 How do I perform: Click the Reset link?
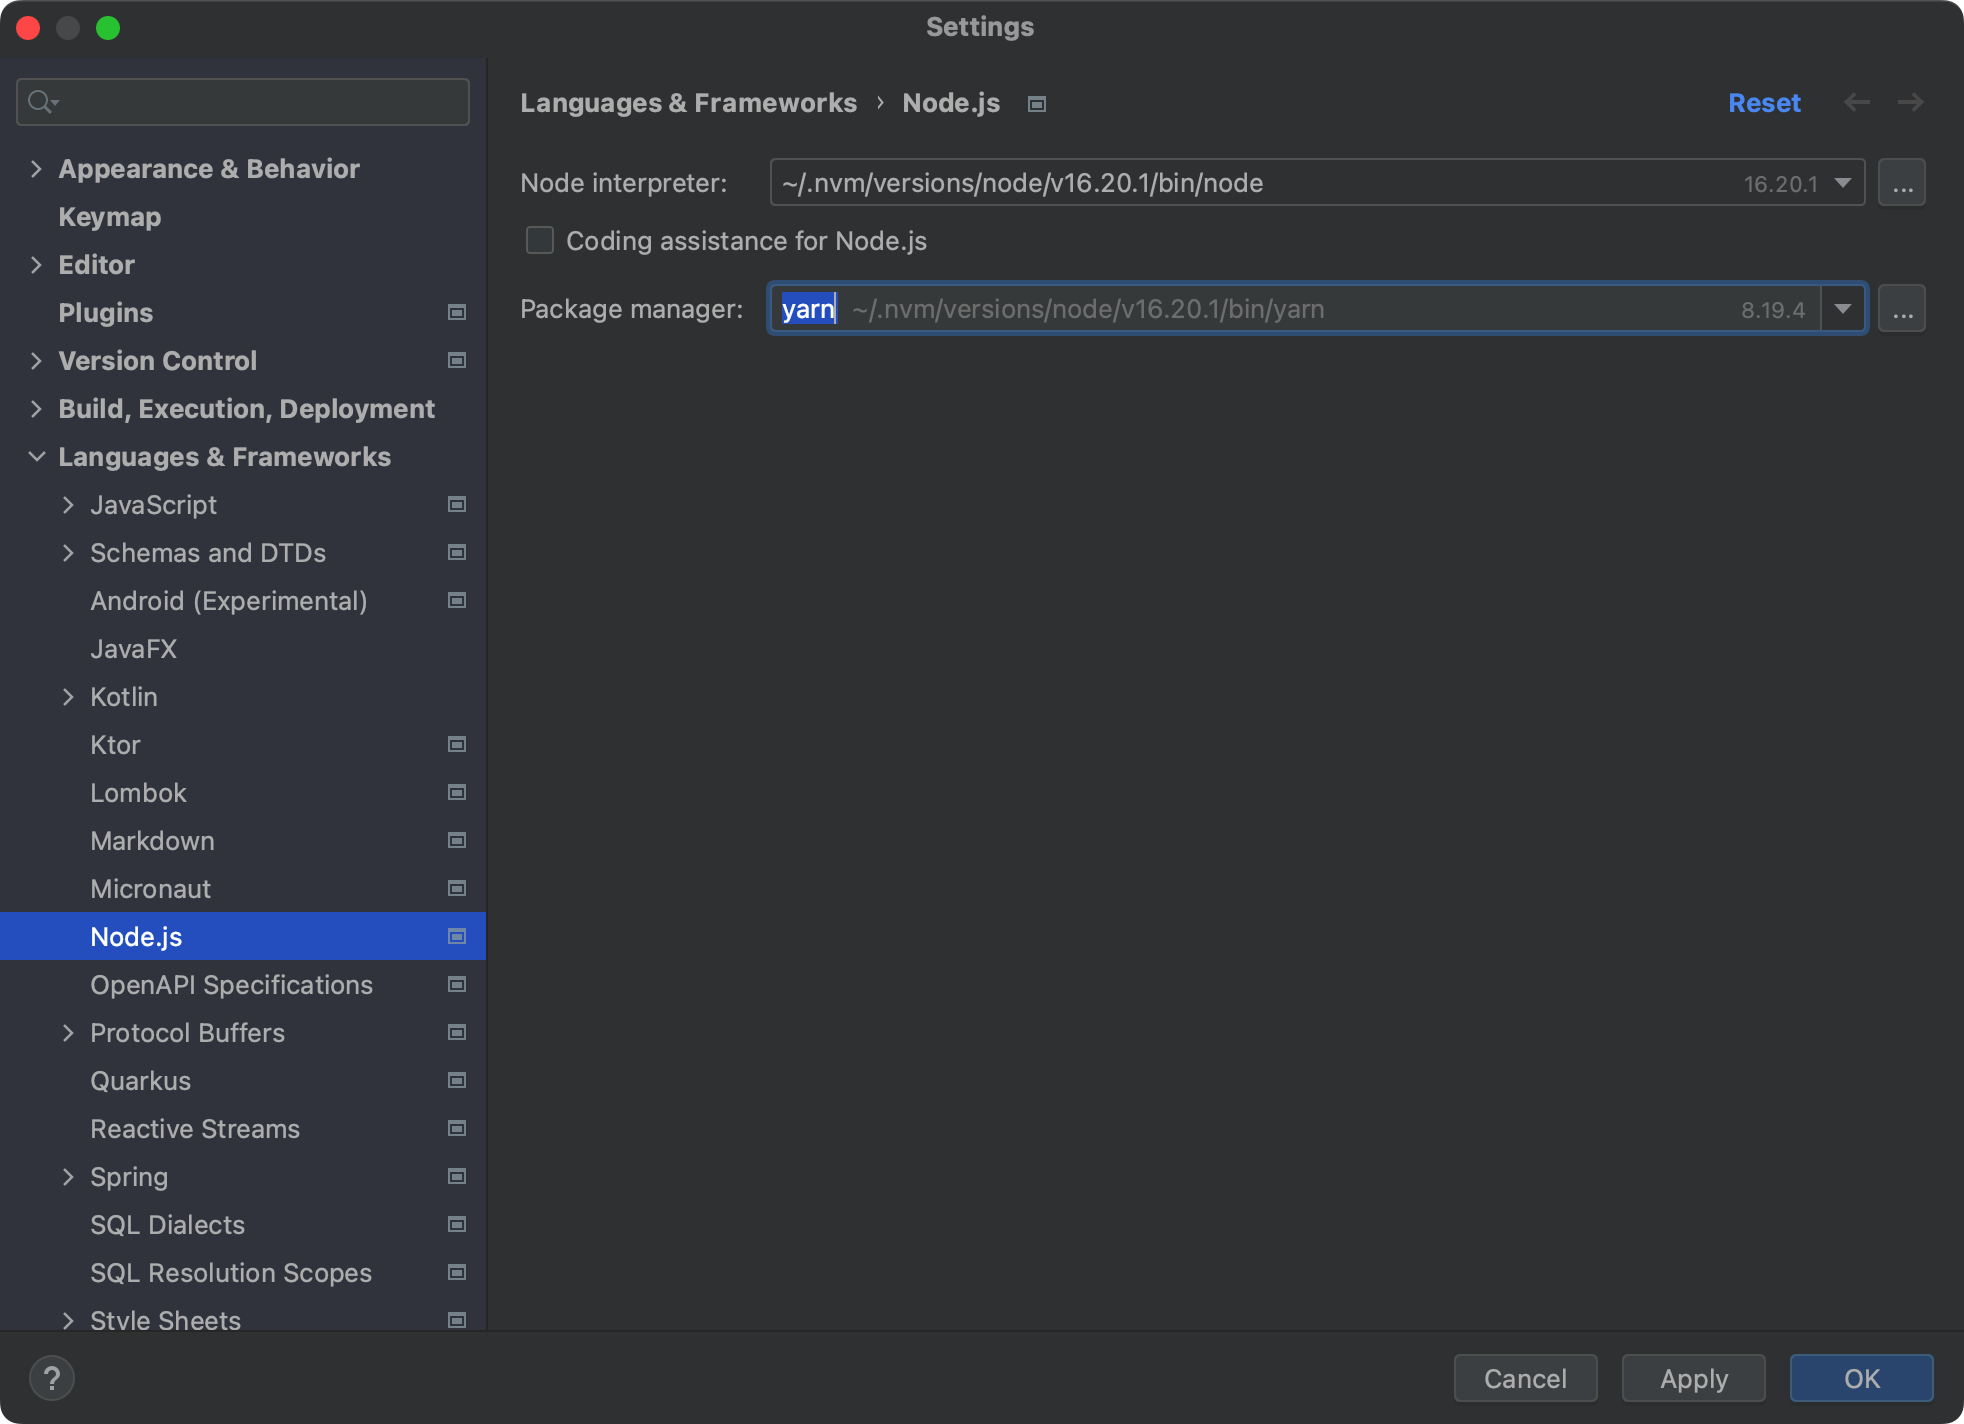1764,103
